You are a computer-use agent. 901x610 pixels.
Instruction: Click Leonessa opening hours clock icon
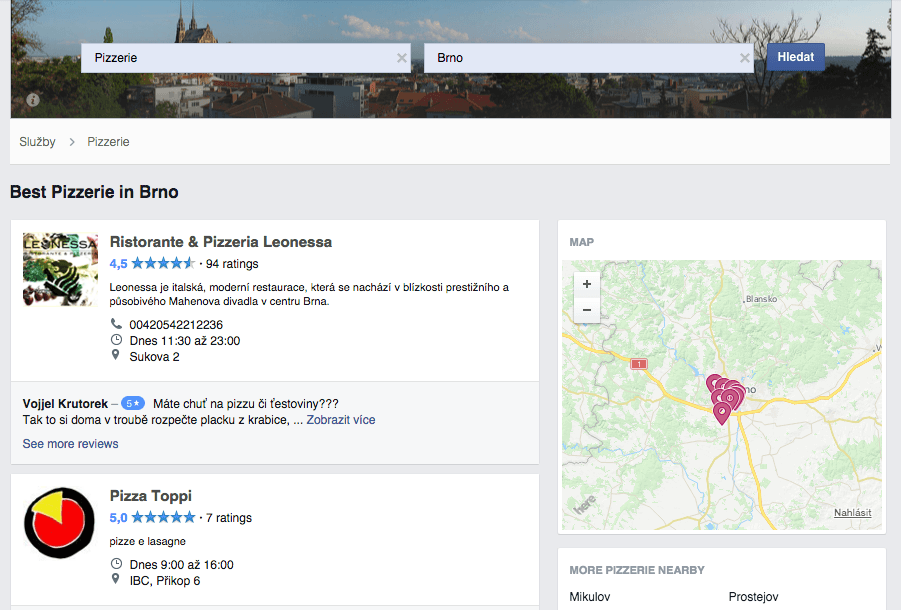point(116,339)
